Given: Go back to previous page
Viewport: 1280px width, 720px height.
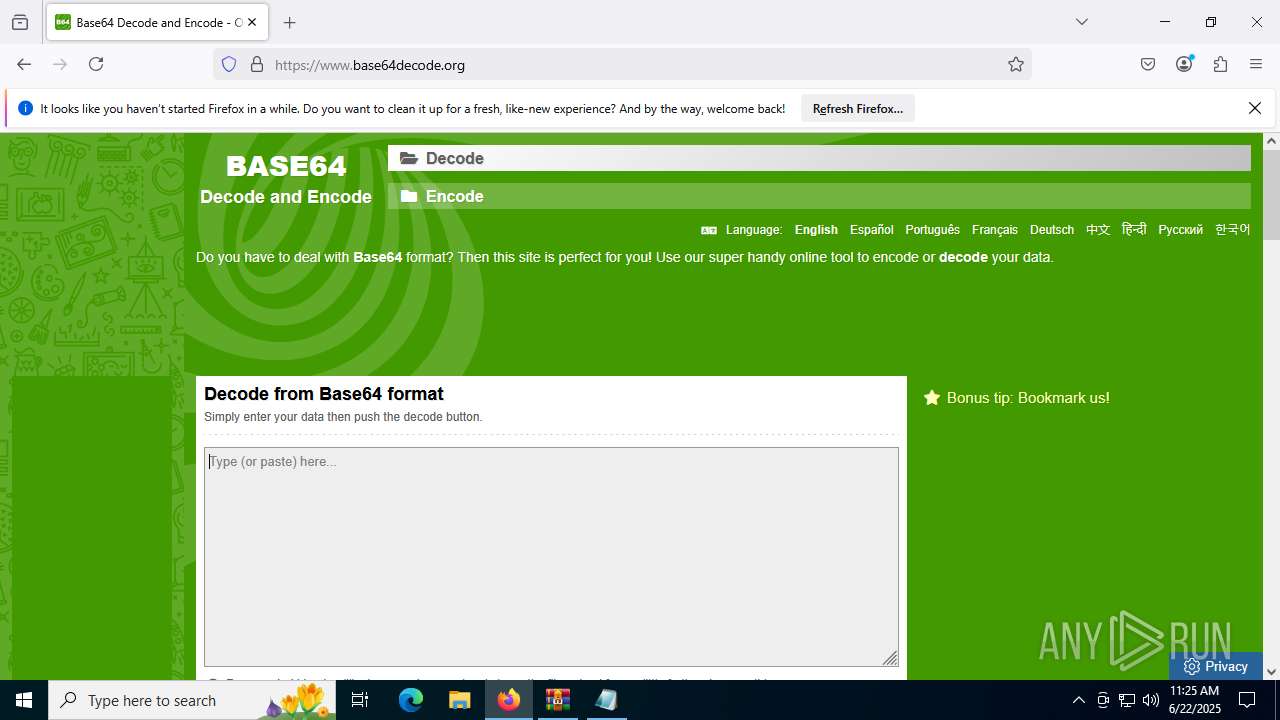Looking at the screenshot, I should click(24, 64).
